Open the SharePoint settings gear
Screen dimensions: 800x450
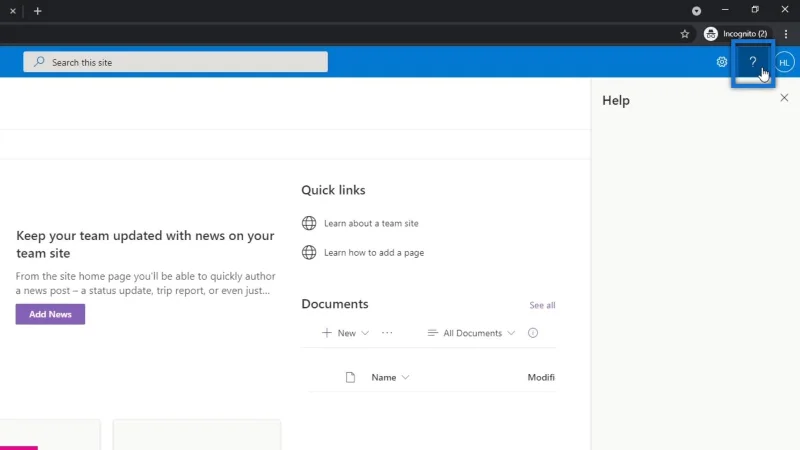pos(721,62)
